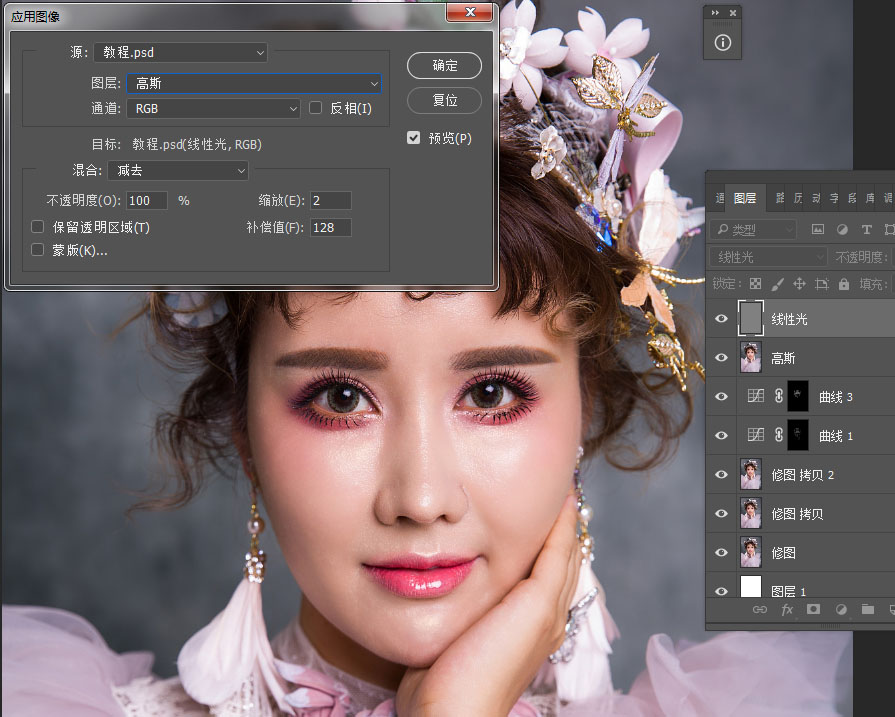Screen dimensions: 895x717
Task: Switch to the 字符 tab
Action: 834,198
